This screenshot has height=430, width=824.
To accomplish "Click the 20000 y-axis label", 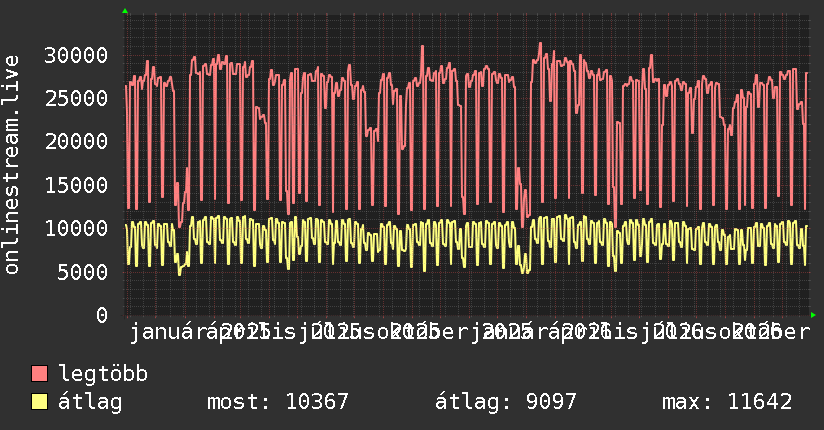I will point(76,141).
